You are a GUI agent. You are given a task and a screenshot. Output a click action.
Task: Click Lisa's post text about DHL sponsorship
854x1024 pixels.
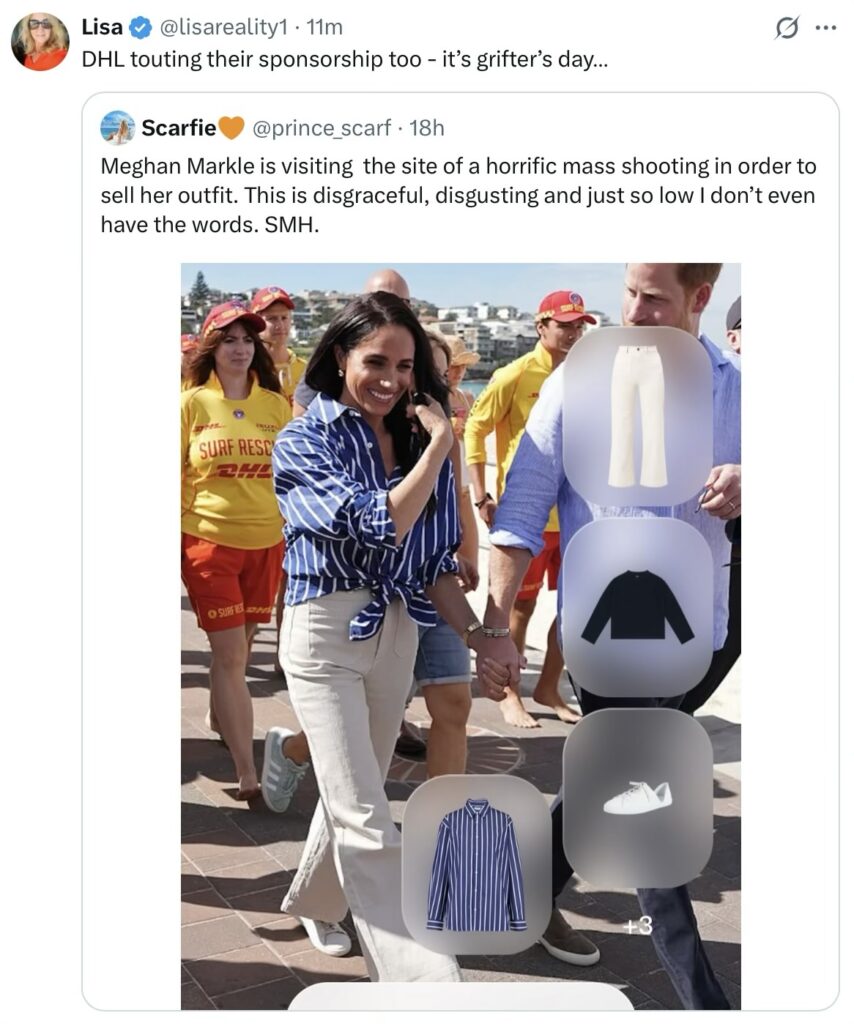(345, 59)
